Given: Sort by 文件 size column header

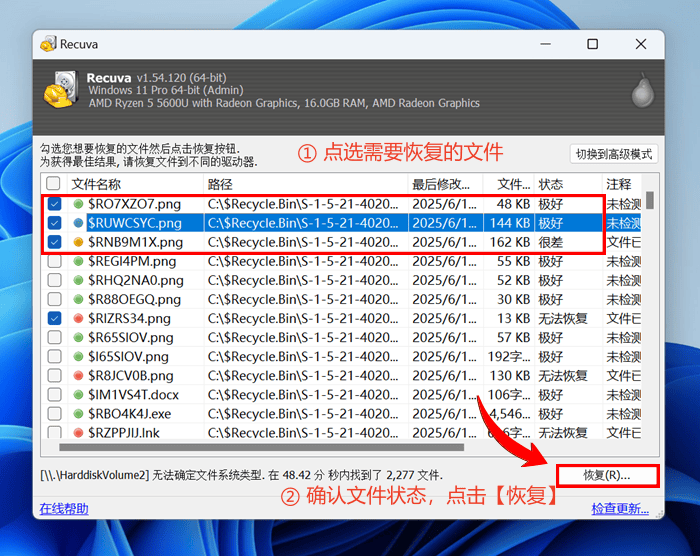Looking at the screenshot, I should pos(509,184).
